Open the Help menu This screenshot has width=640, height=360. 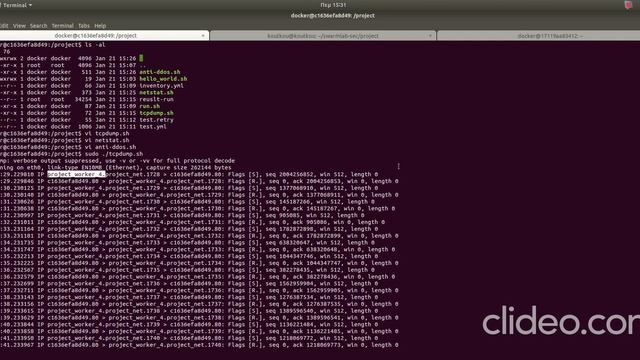click(100, 26)
